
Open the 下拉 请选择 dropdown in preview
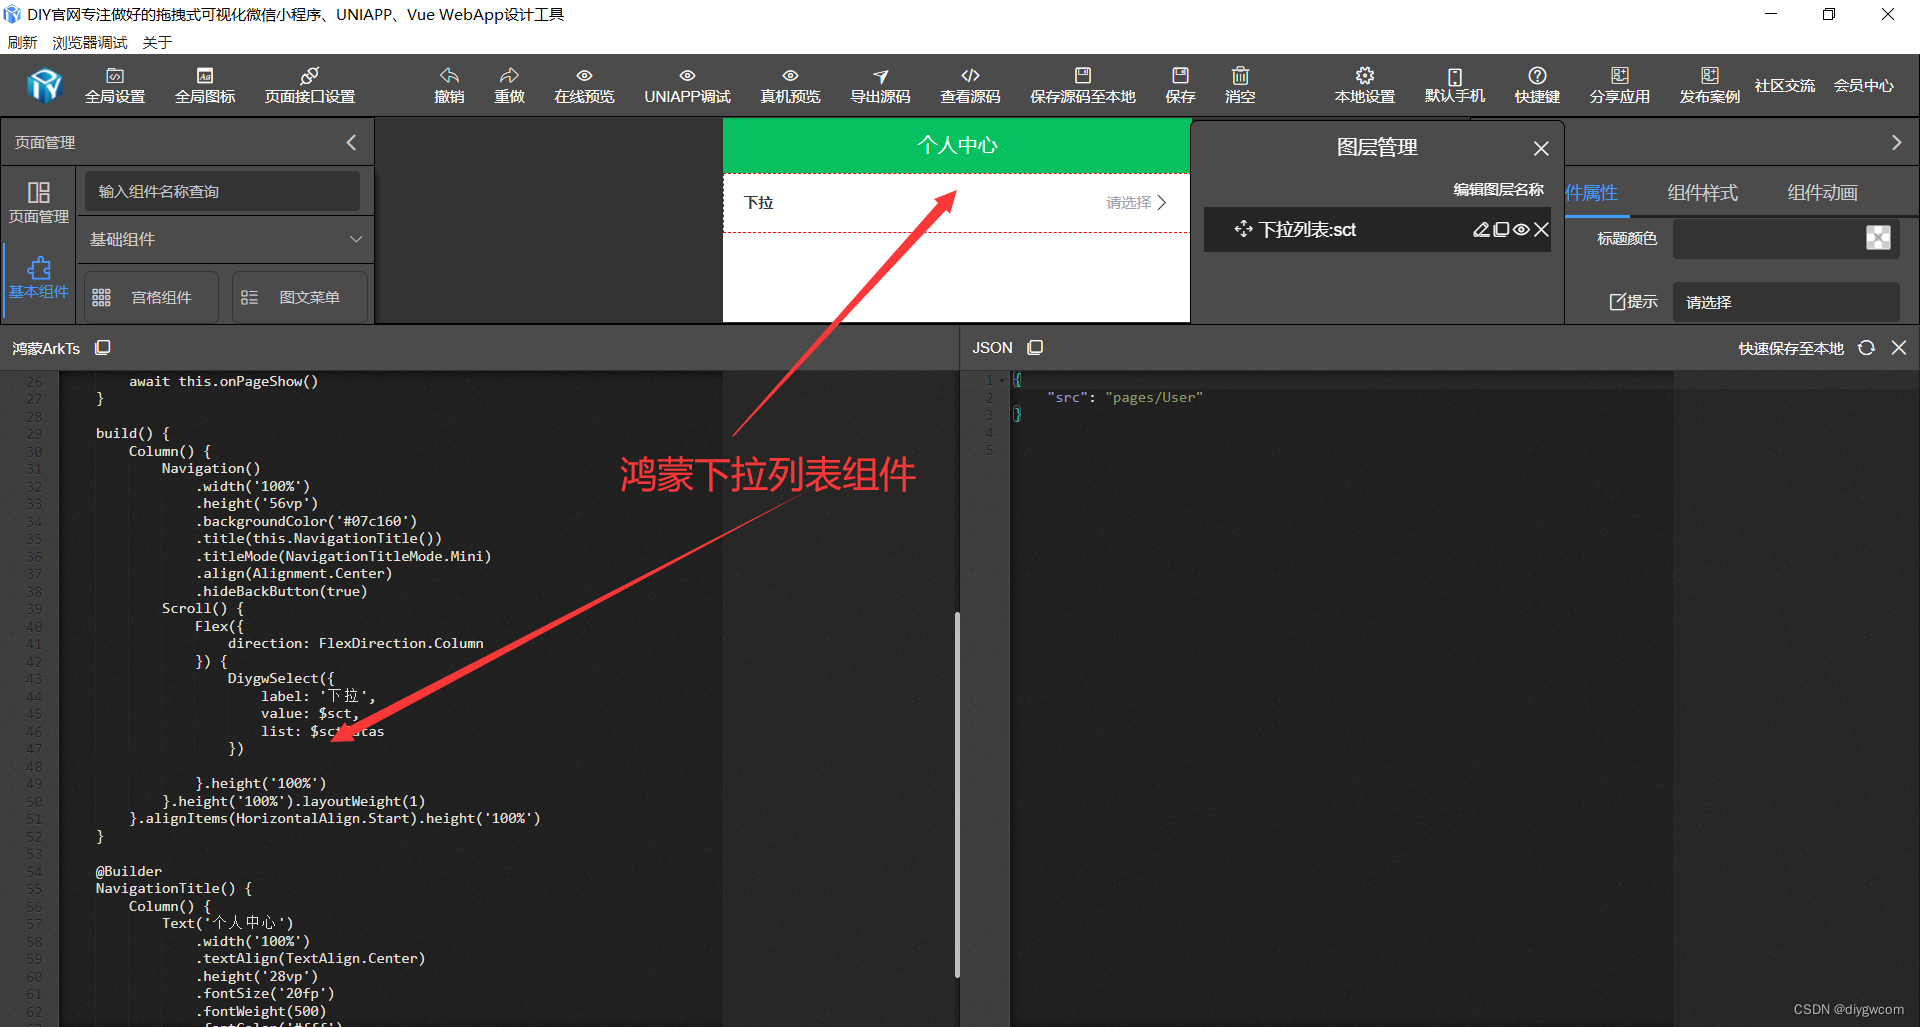pos(956,203)
